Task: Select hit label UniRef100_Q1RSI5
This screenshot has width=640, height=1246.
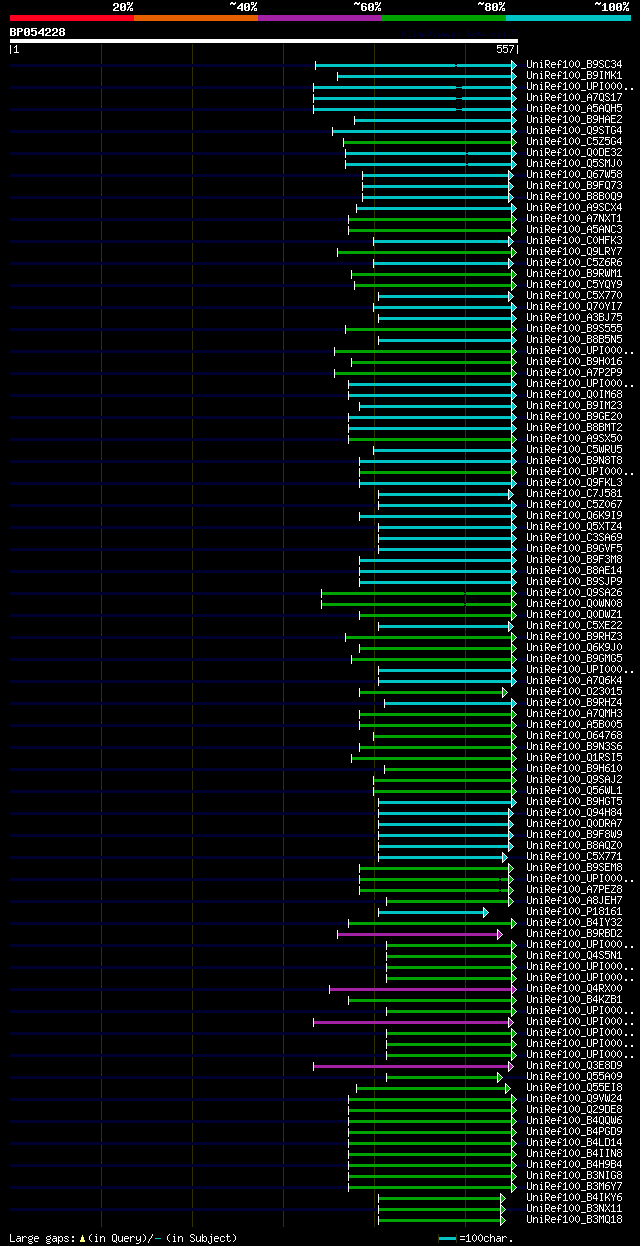Action: click(574, 758)
